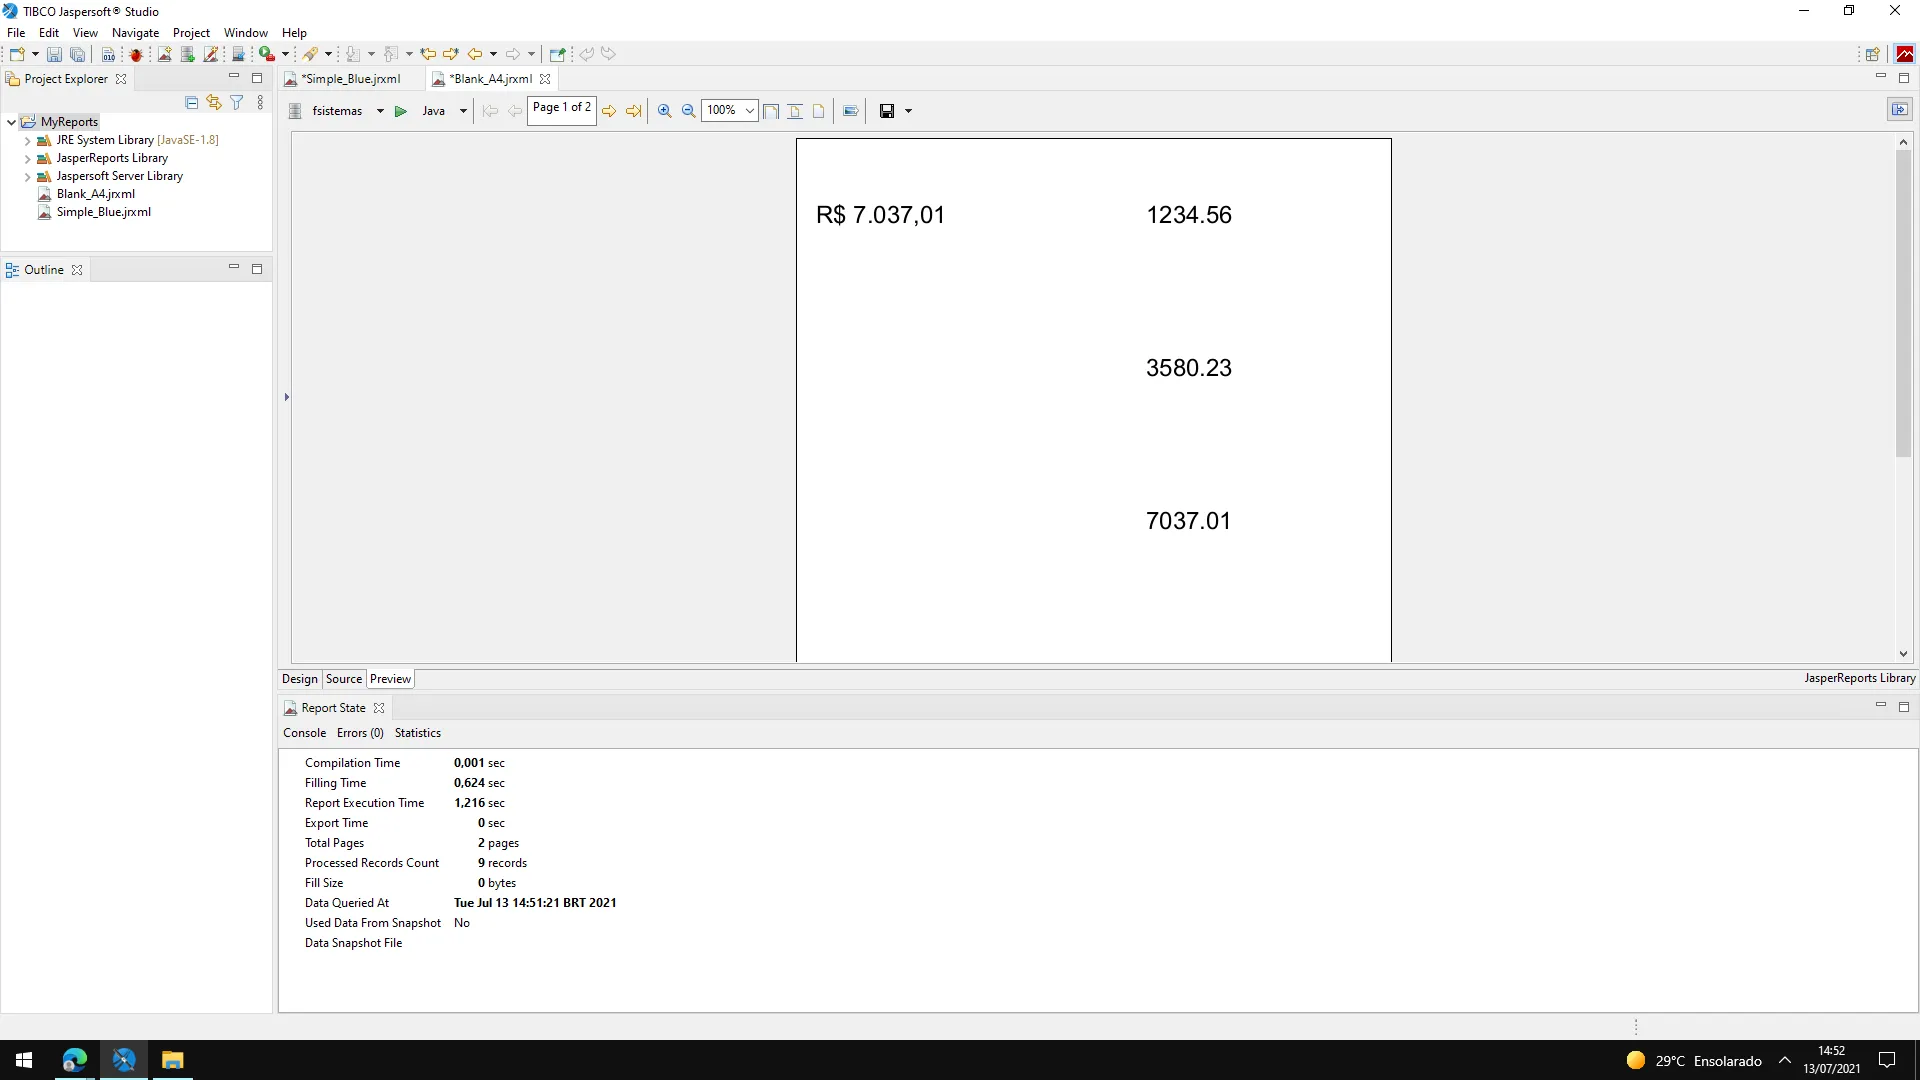The image size is (1920, 1080).
Task: Open the Statistics section of Report State
Action: pos(417,733)
